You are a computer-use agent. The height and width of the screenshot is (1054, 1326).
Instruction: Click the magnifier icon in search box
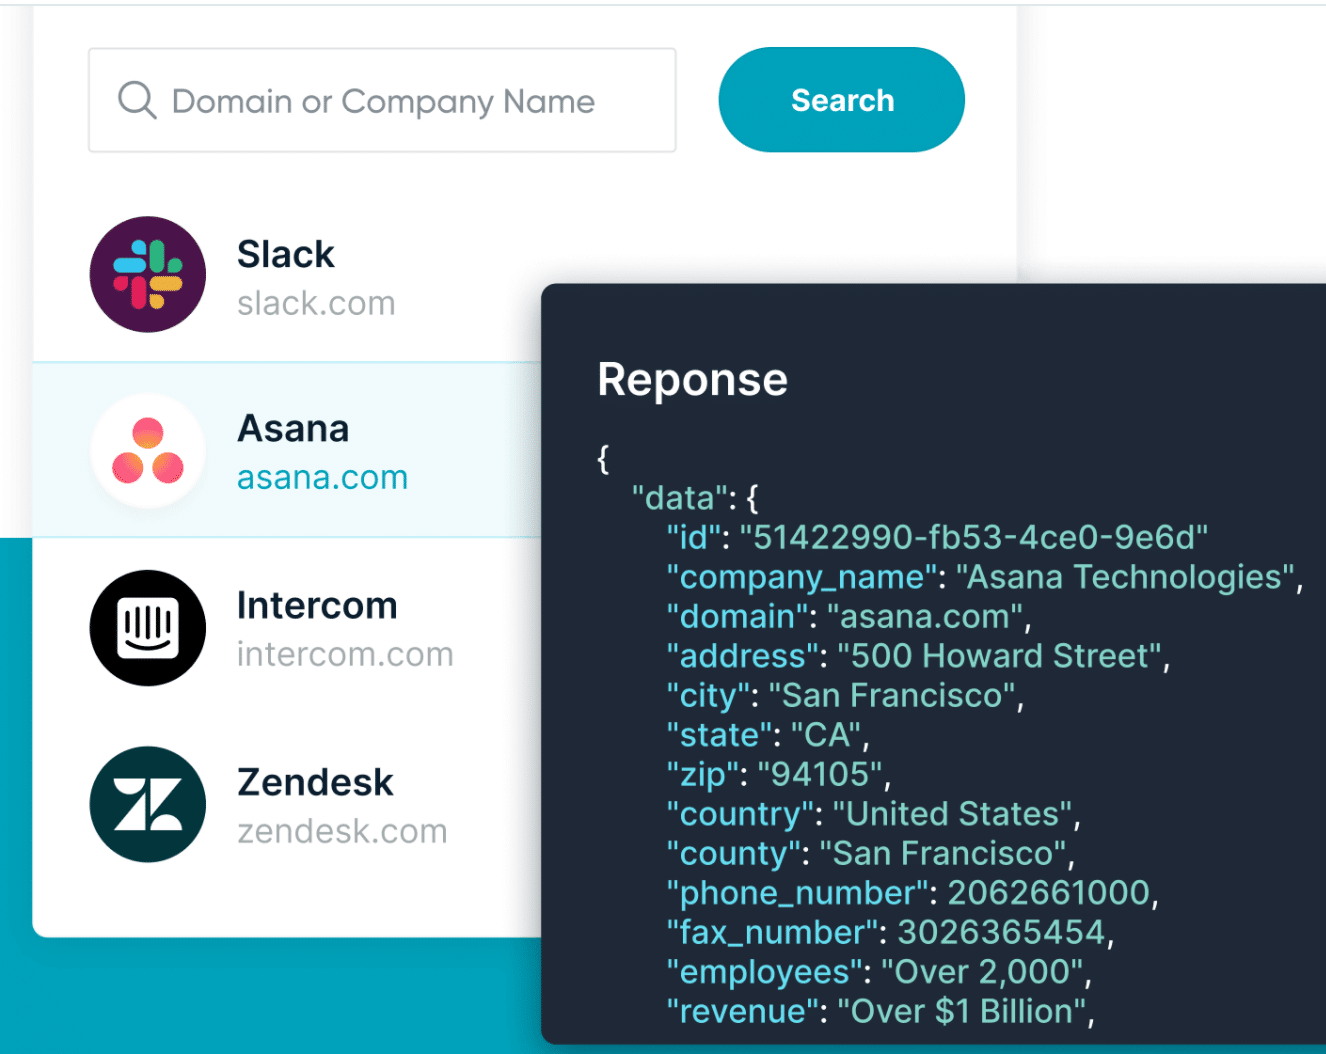pyautogui.click(x=137, y=100)
